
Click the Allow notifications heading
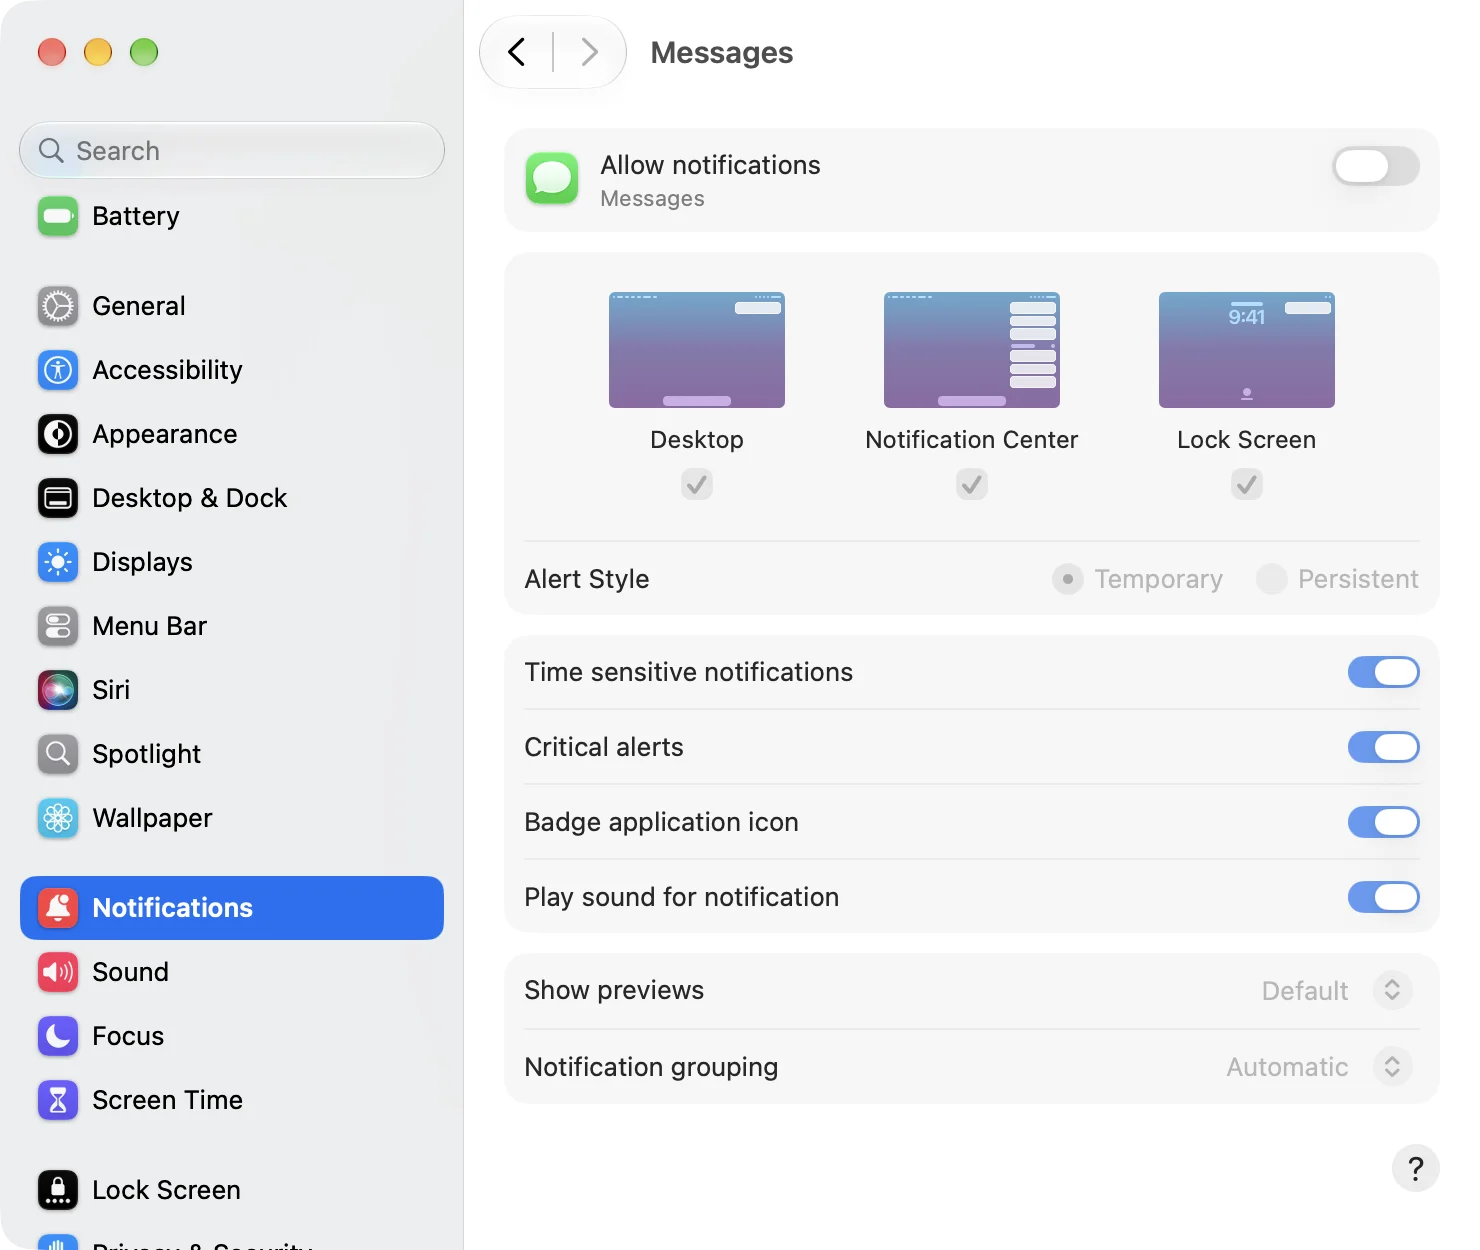click(710, 165)
